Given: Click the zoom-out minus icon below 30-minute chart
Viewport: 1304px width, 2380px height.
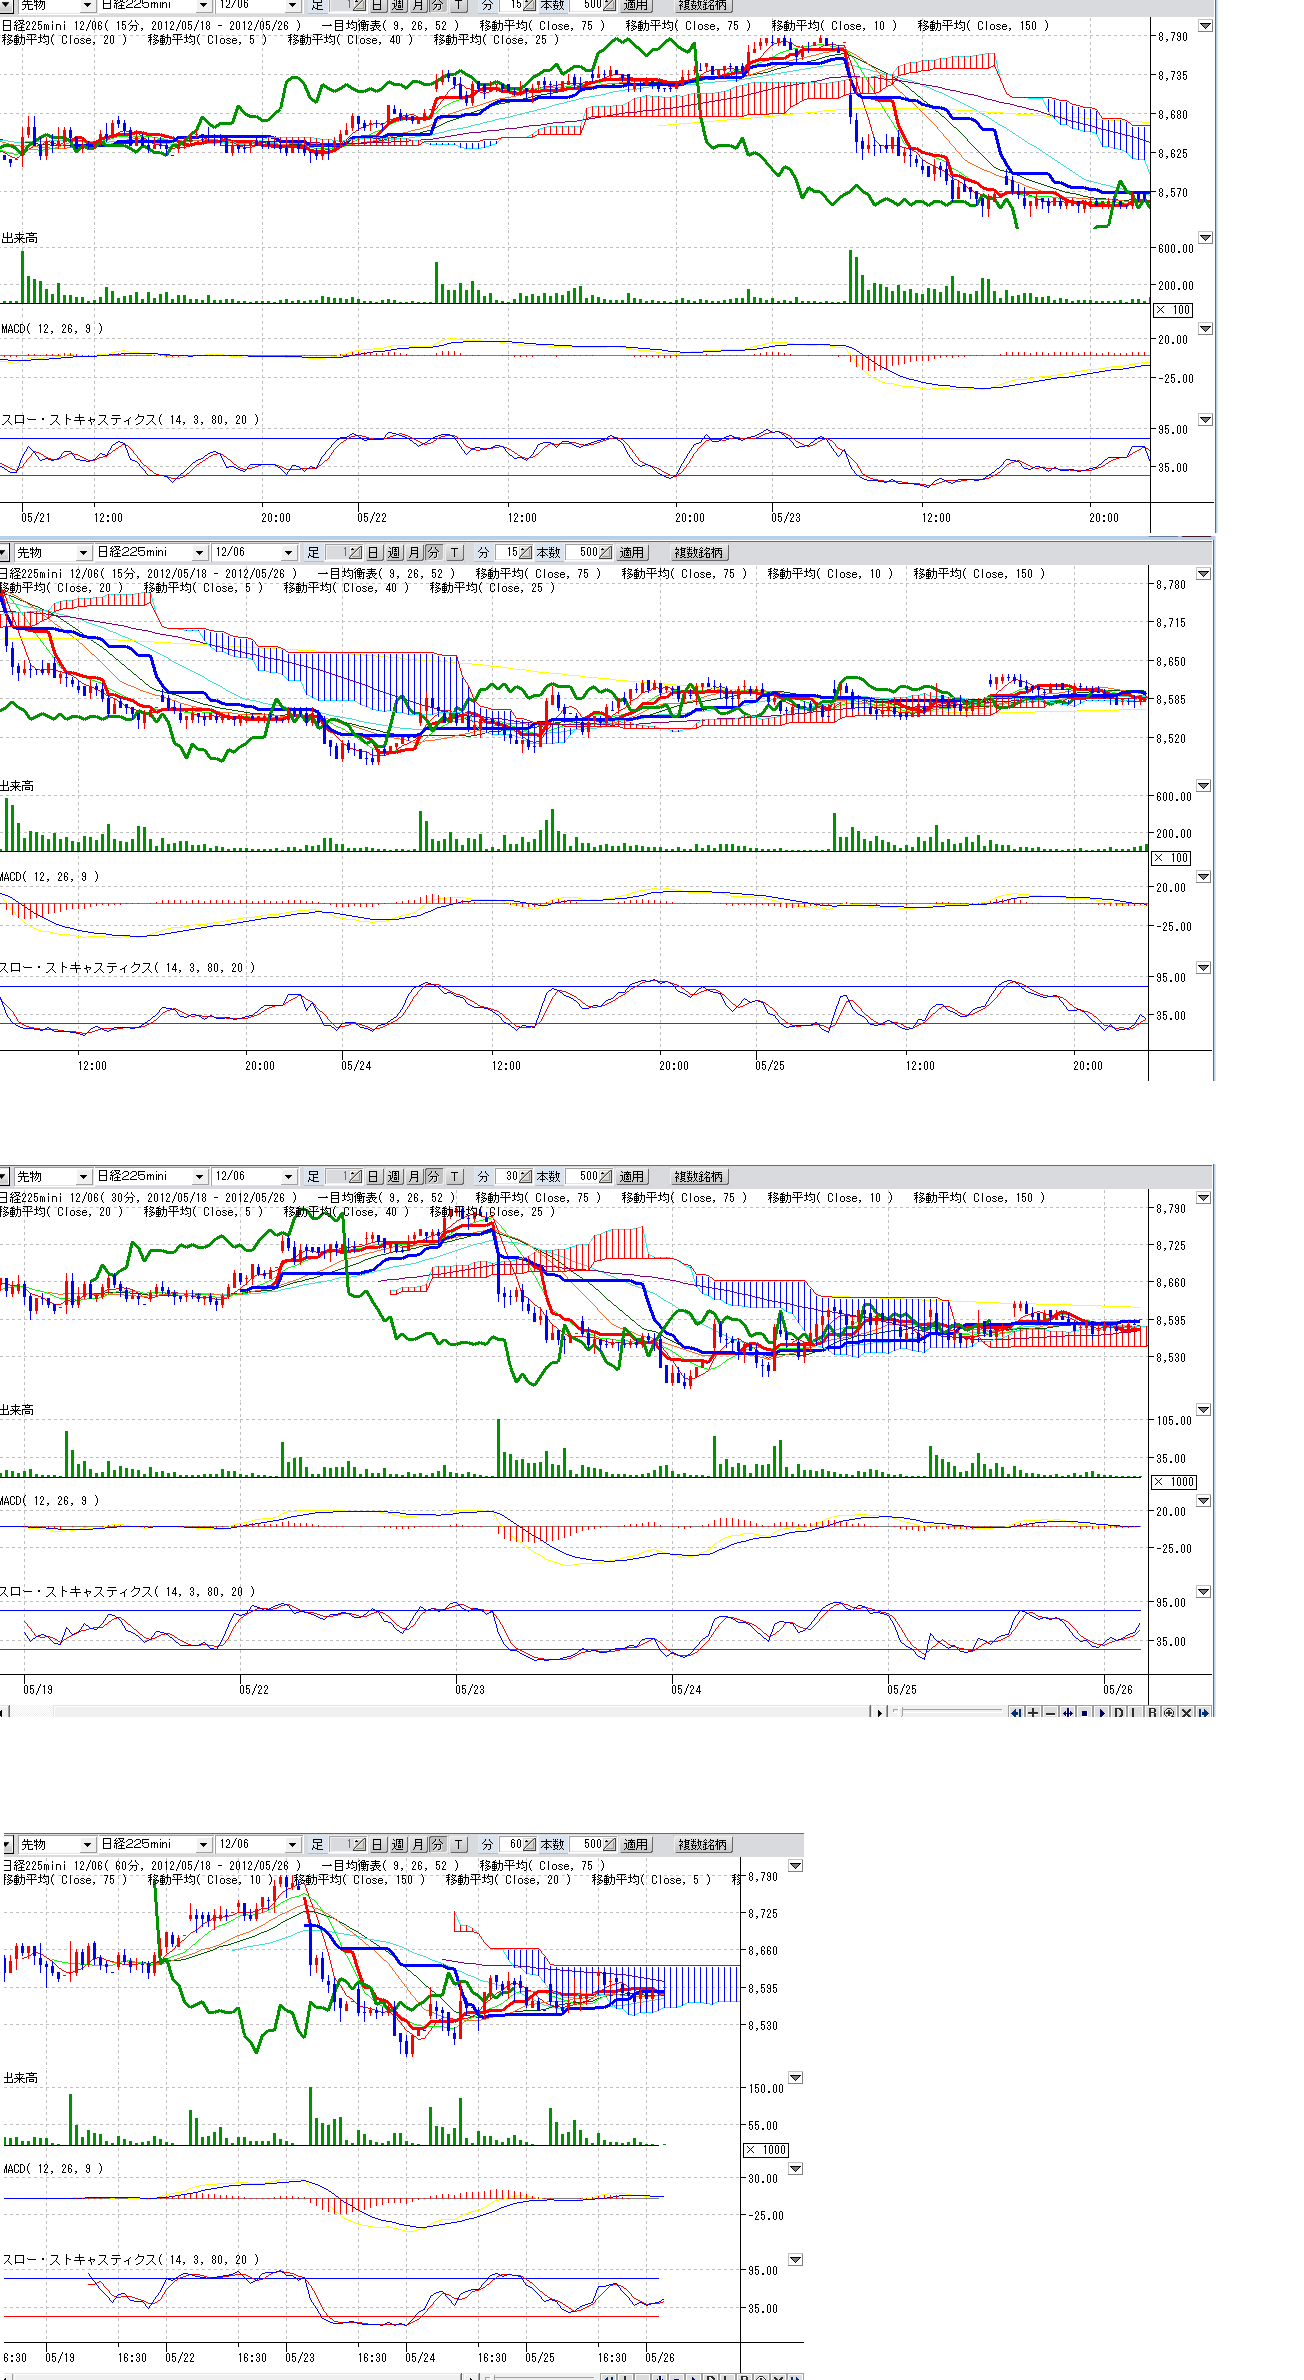Looking at the screenshot, I should click(1050, 1713).
